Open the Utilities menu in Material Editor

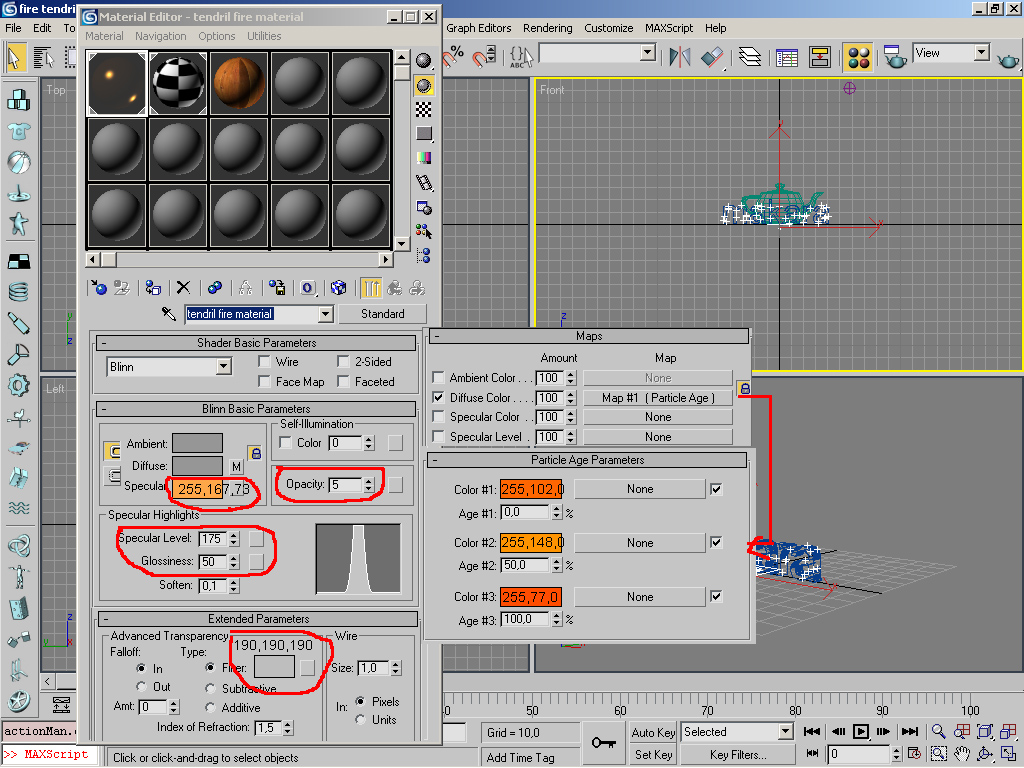264,36
